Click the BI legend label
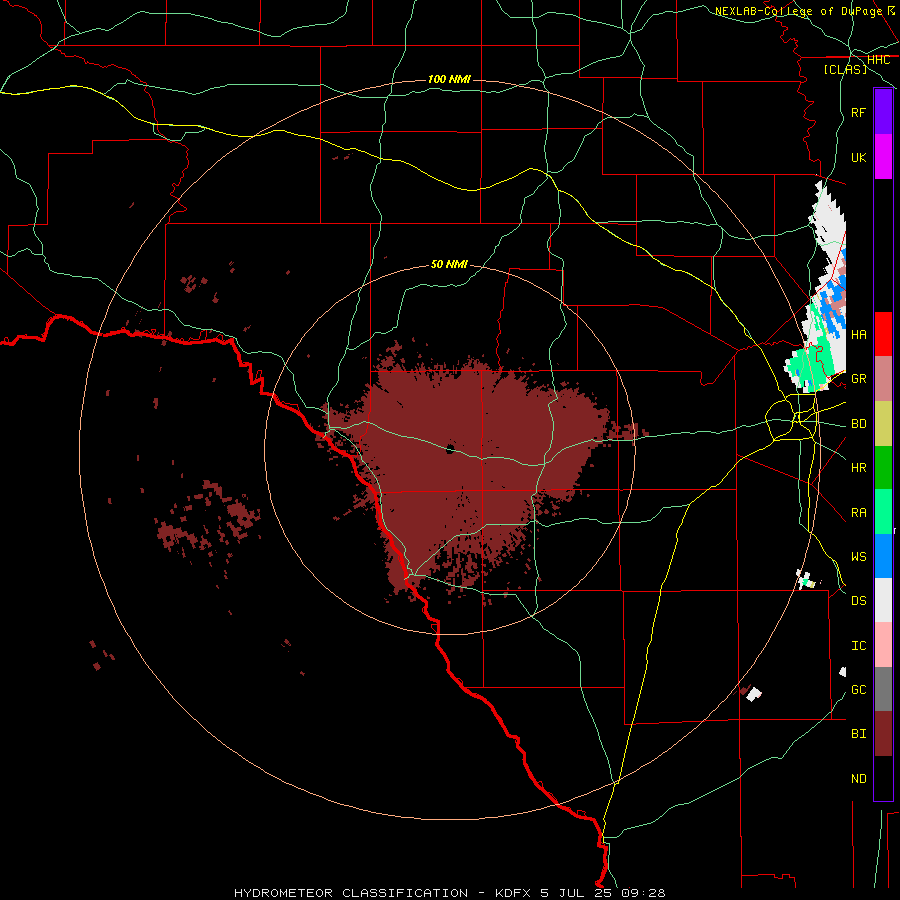Viewport: 900px width, 900px height. click(858, 734)
